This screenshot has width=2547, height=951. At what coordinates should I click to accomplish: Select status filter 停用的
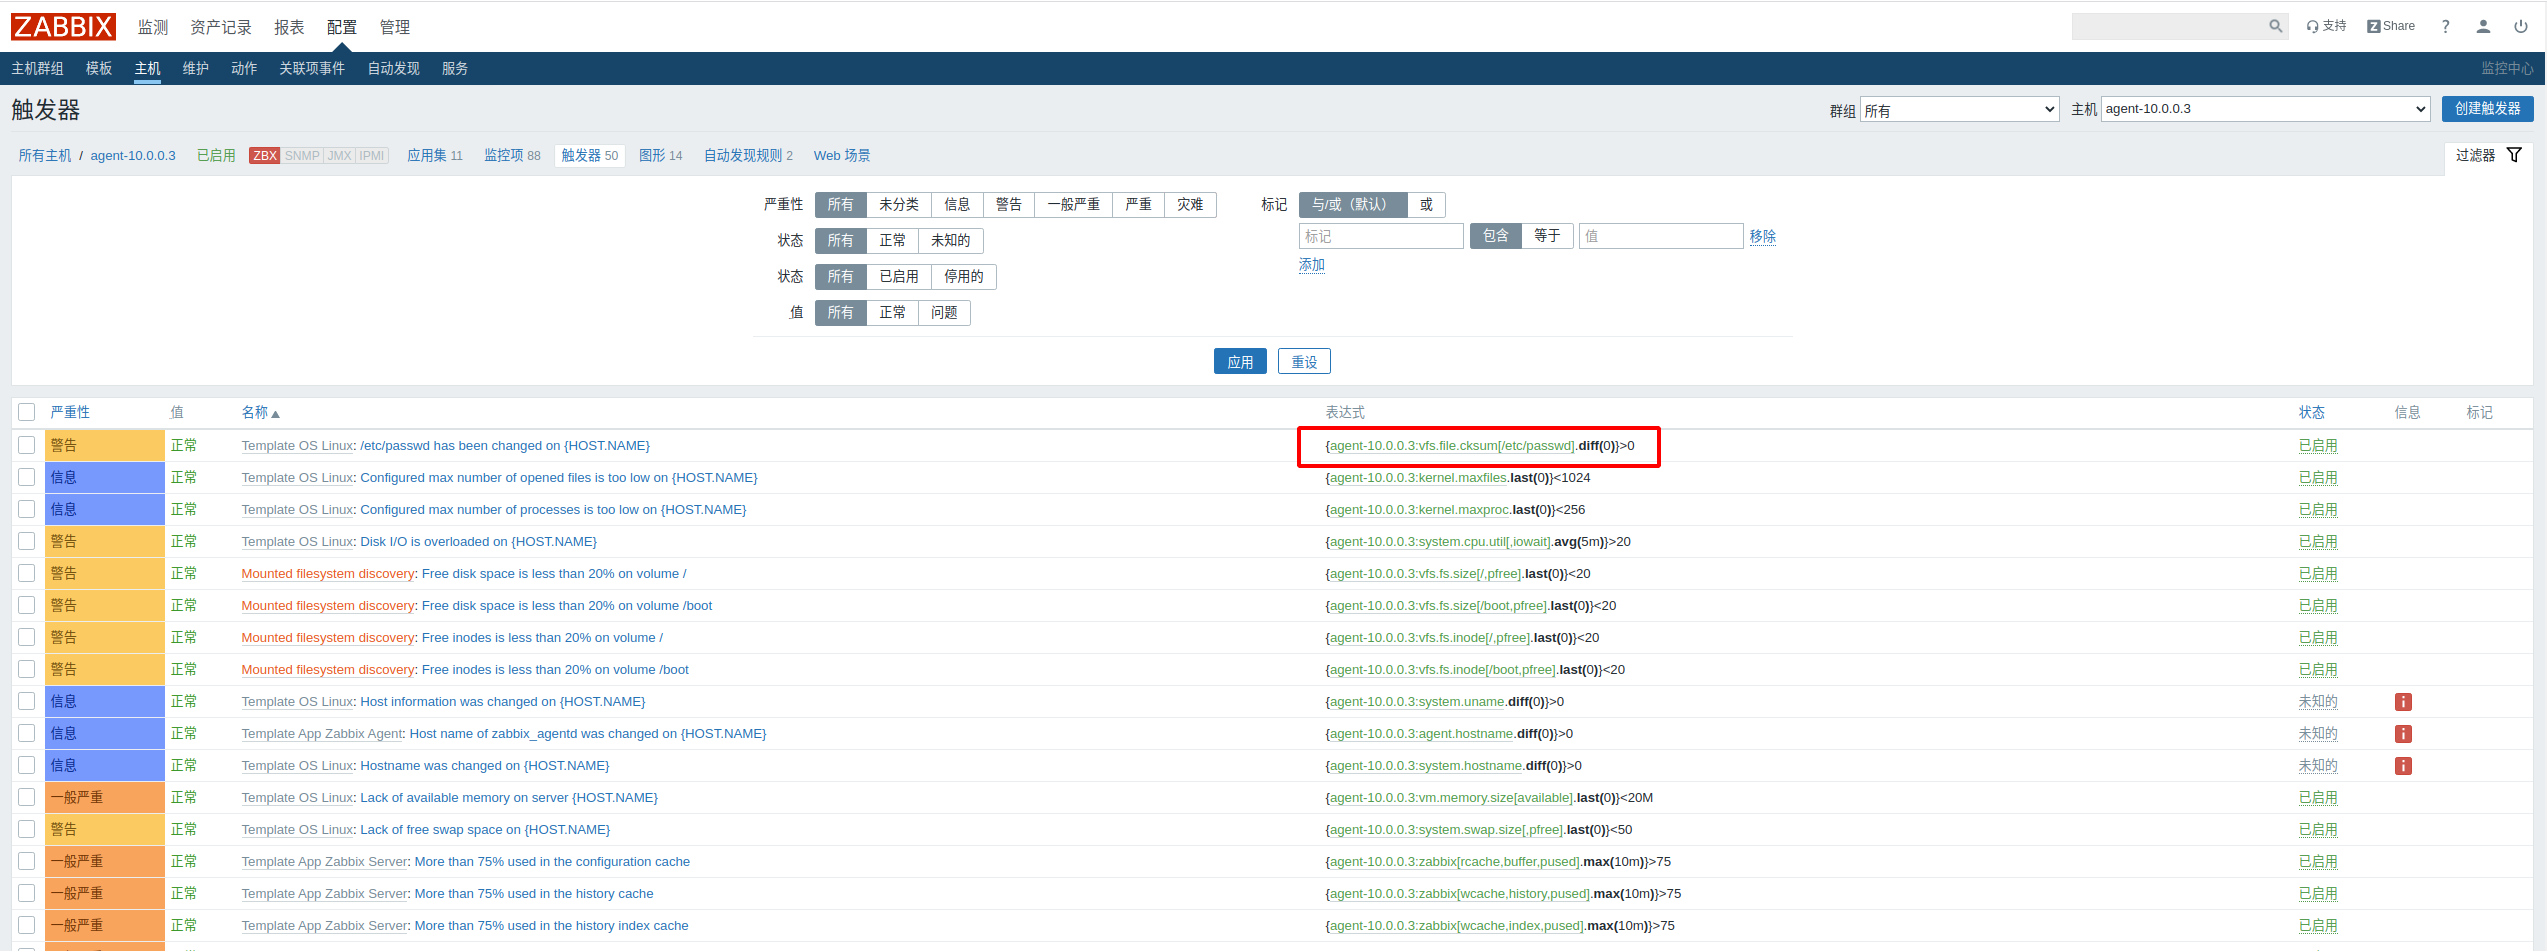[963, 277]
